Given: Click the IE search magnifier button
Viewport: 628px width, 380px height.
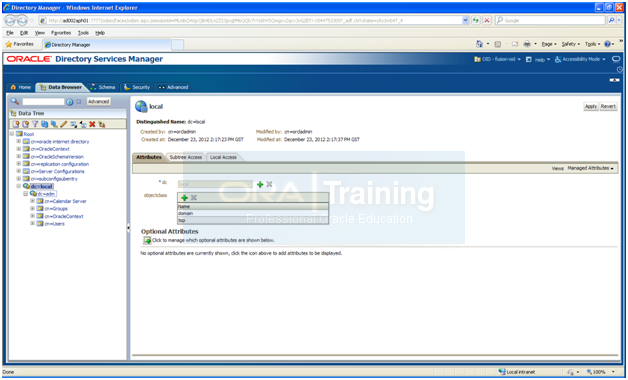Looking at the screenshot, I should (x=611, y=20).
